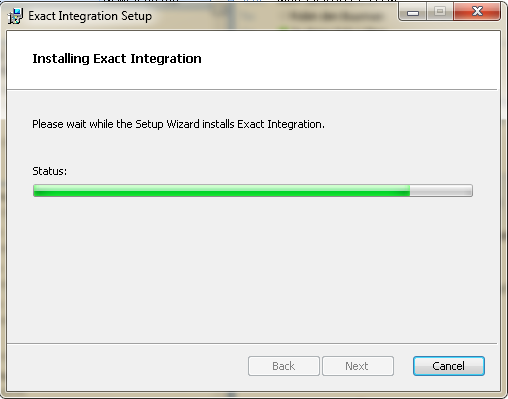Click the separator line under the header banner
Viewport: 508px width, 399px height.
coord(252,89)
